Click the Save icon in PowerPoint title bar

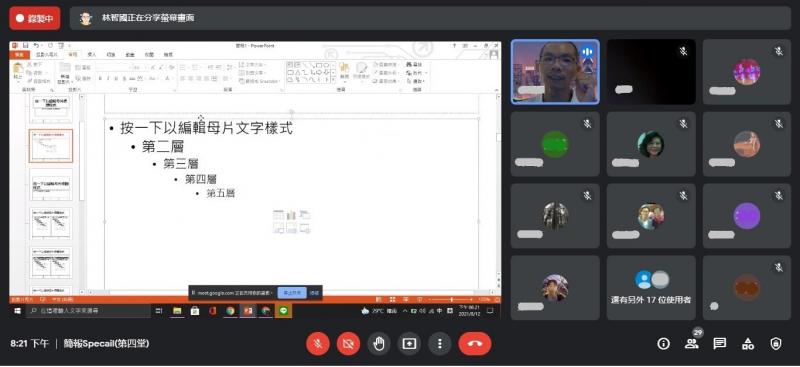coord(25,45)
